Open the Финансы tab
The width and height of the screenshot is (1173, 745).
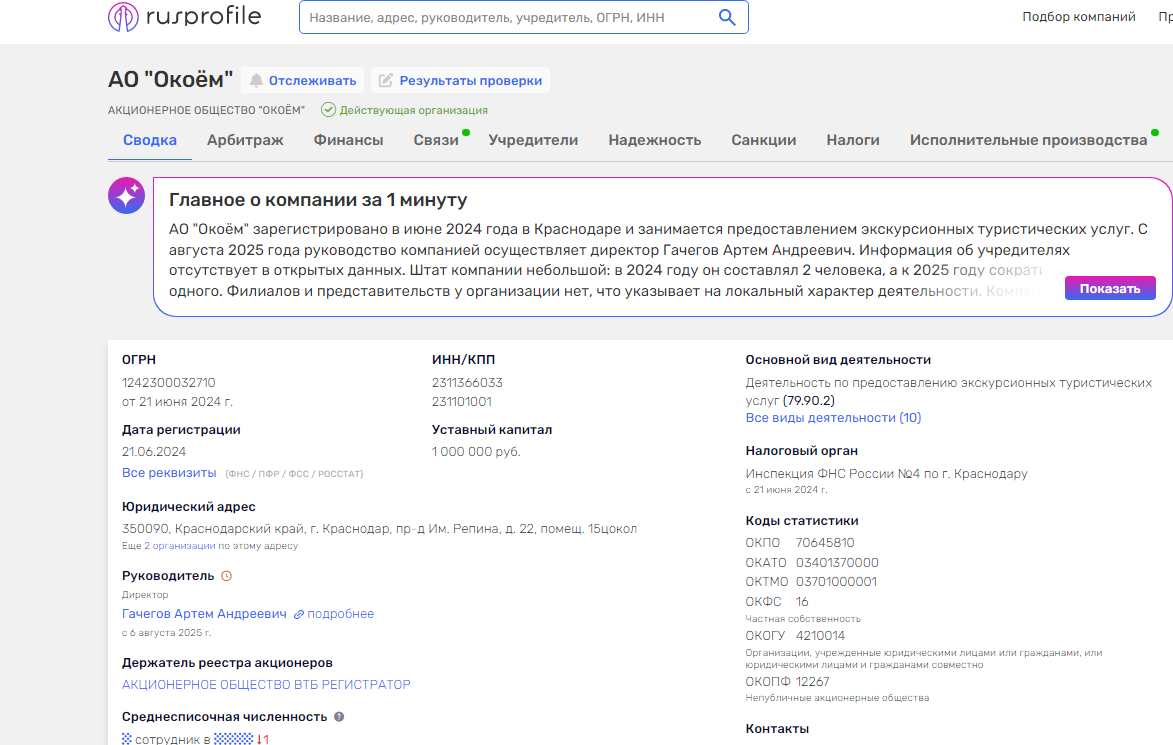(x=349, y=140)
